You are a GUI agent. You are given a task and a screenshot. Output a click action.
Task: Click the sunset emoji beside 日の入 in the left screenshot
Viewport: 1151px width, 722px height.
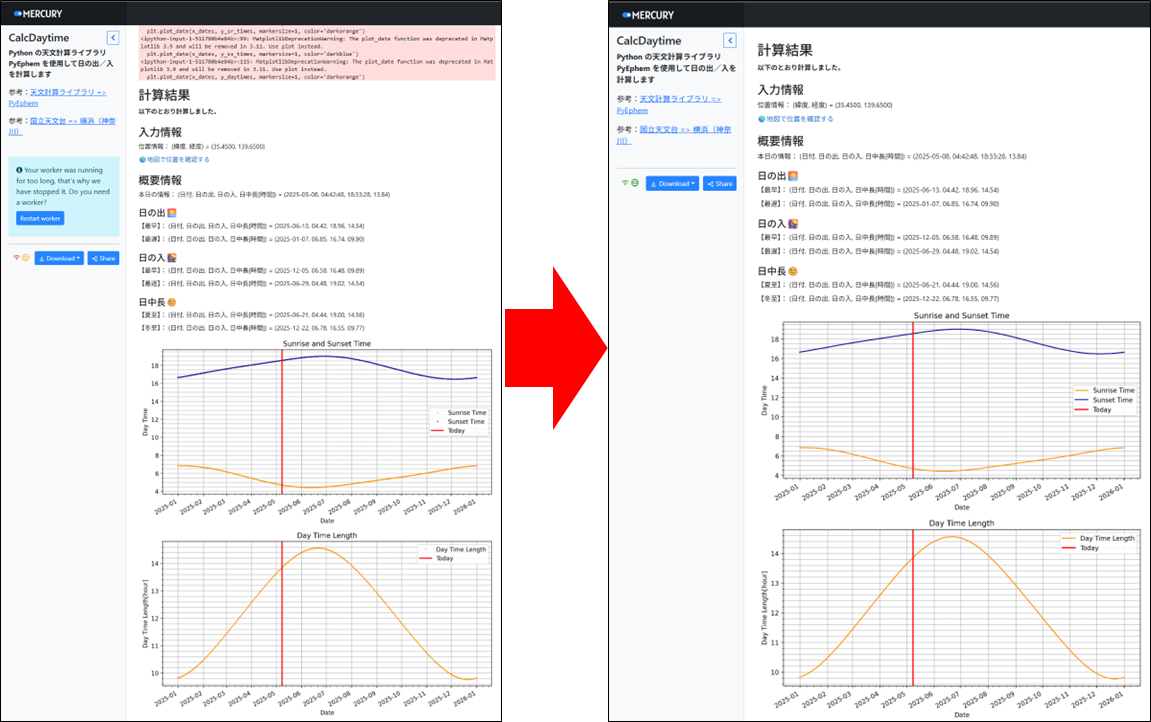point(172,258)
